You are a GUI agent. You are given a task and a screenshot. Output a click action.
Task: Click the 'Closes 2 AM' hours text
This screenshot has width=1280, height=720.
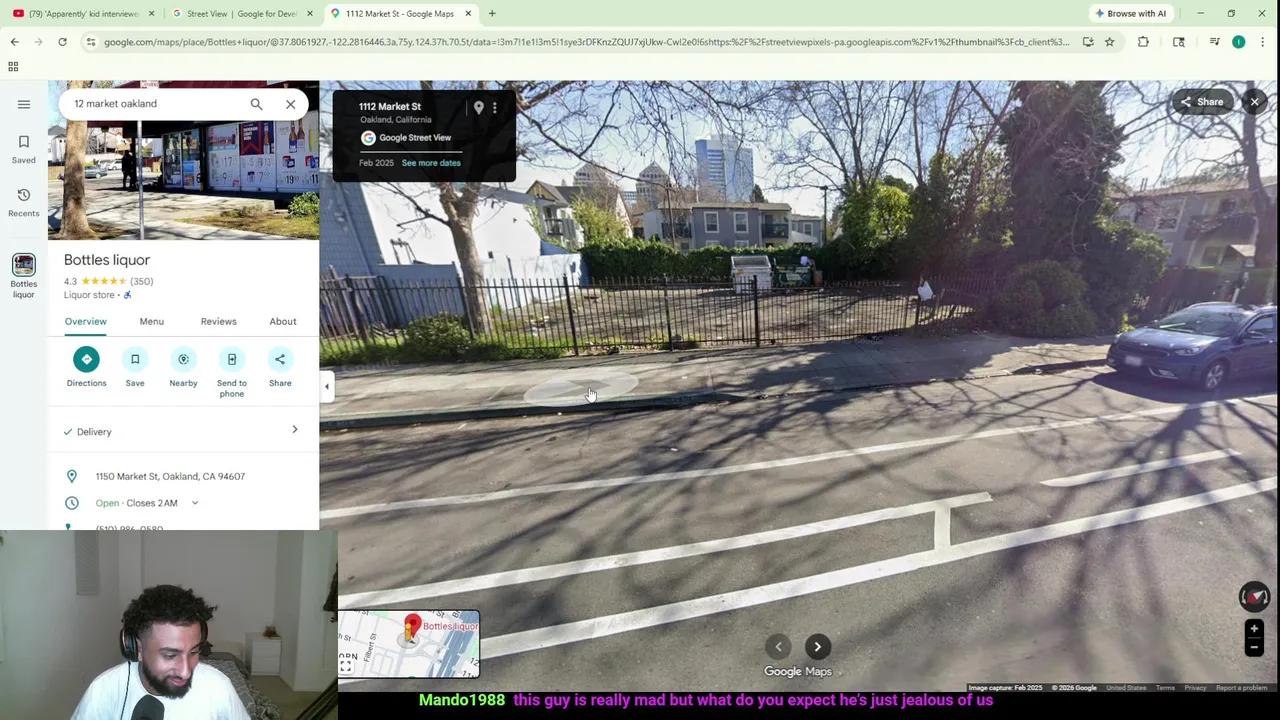[152, 503]
